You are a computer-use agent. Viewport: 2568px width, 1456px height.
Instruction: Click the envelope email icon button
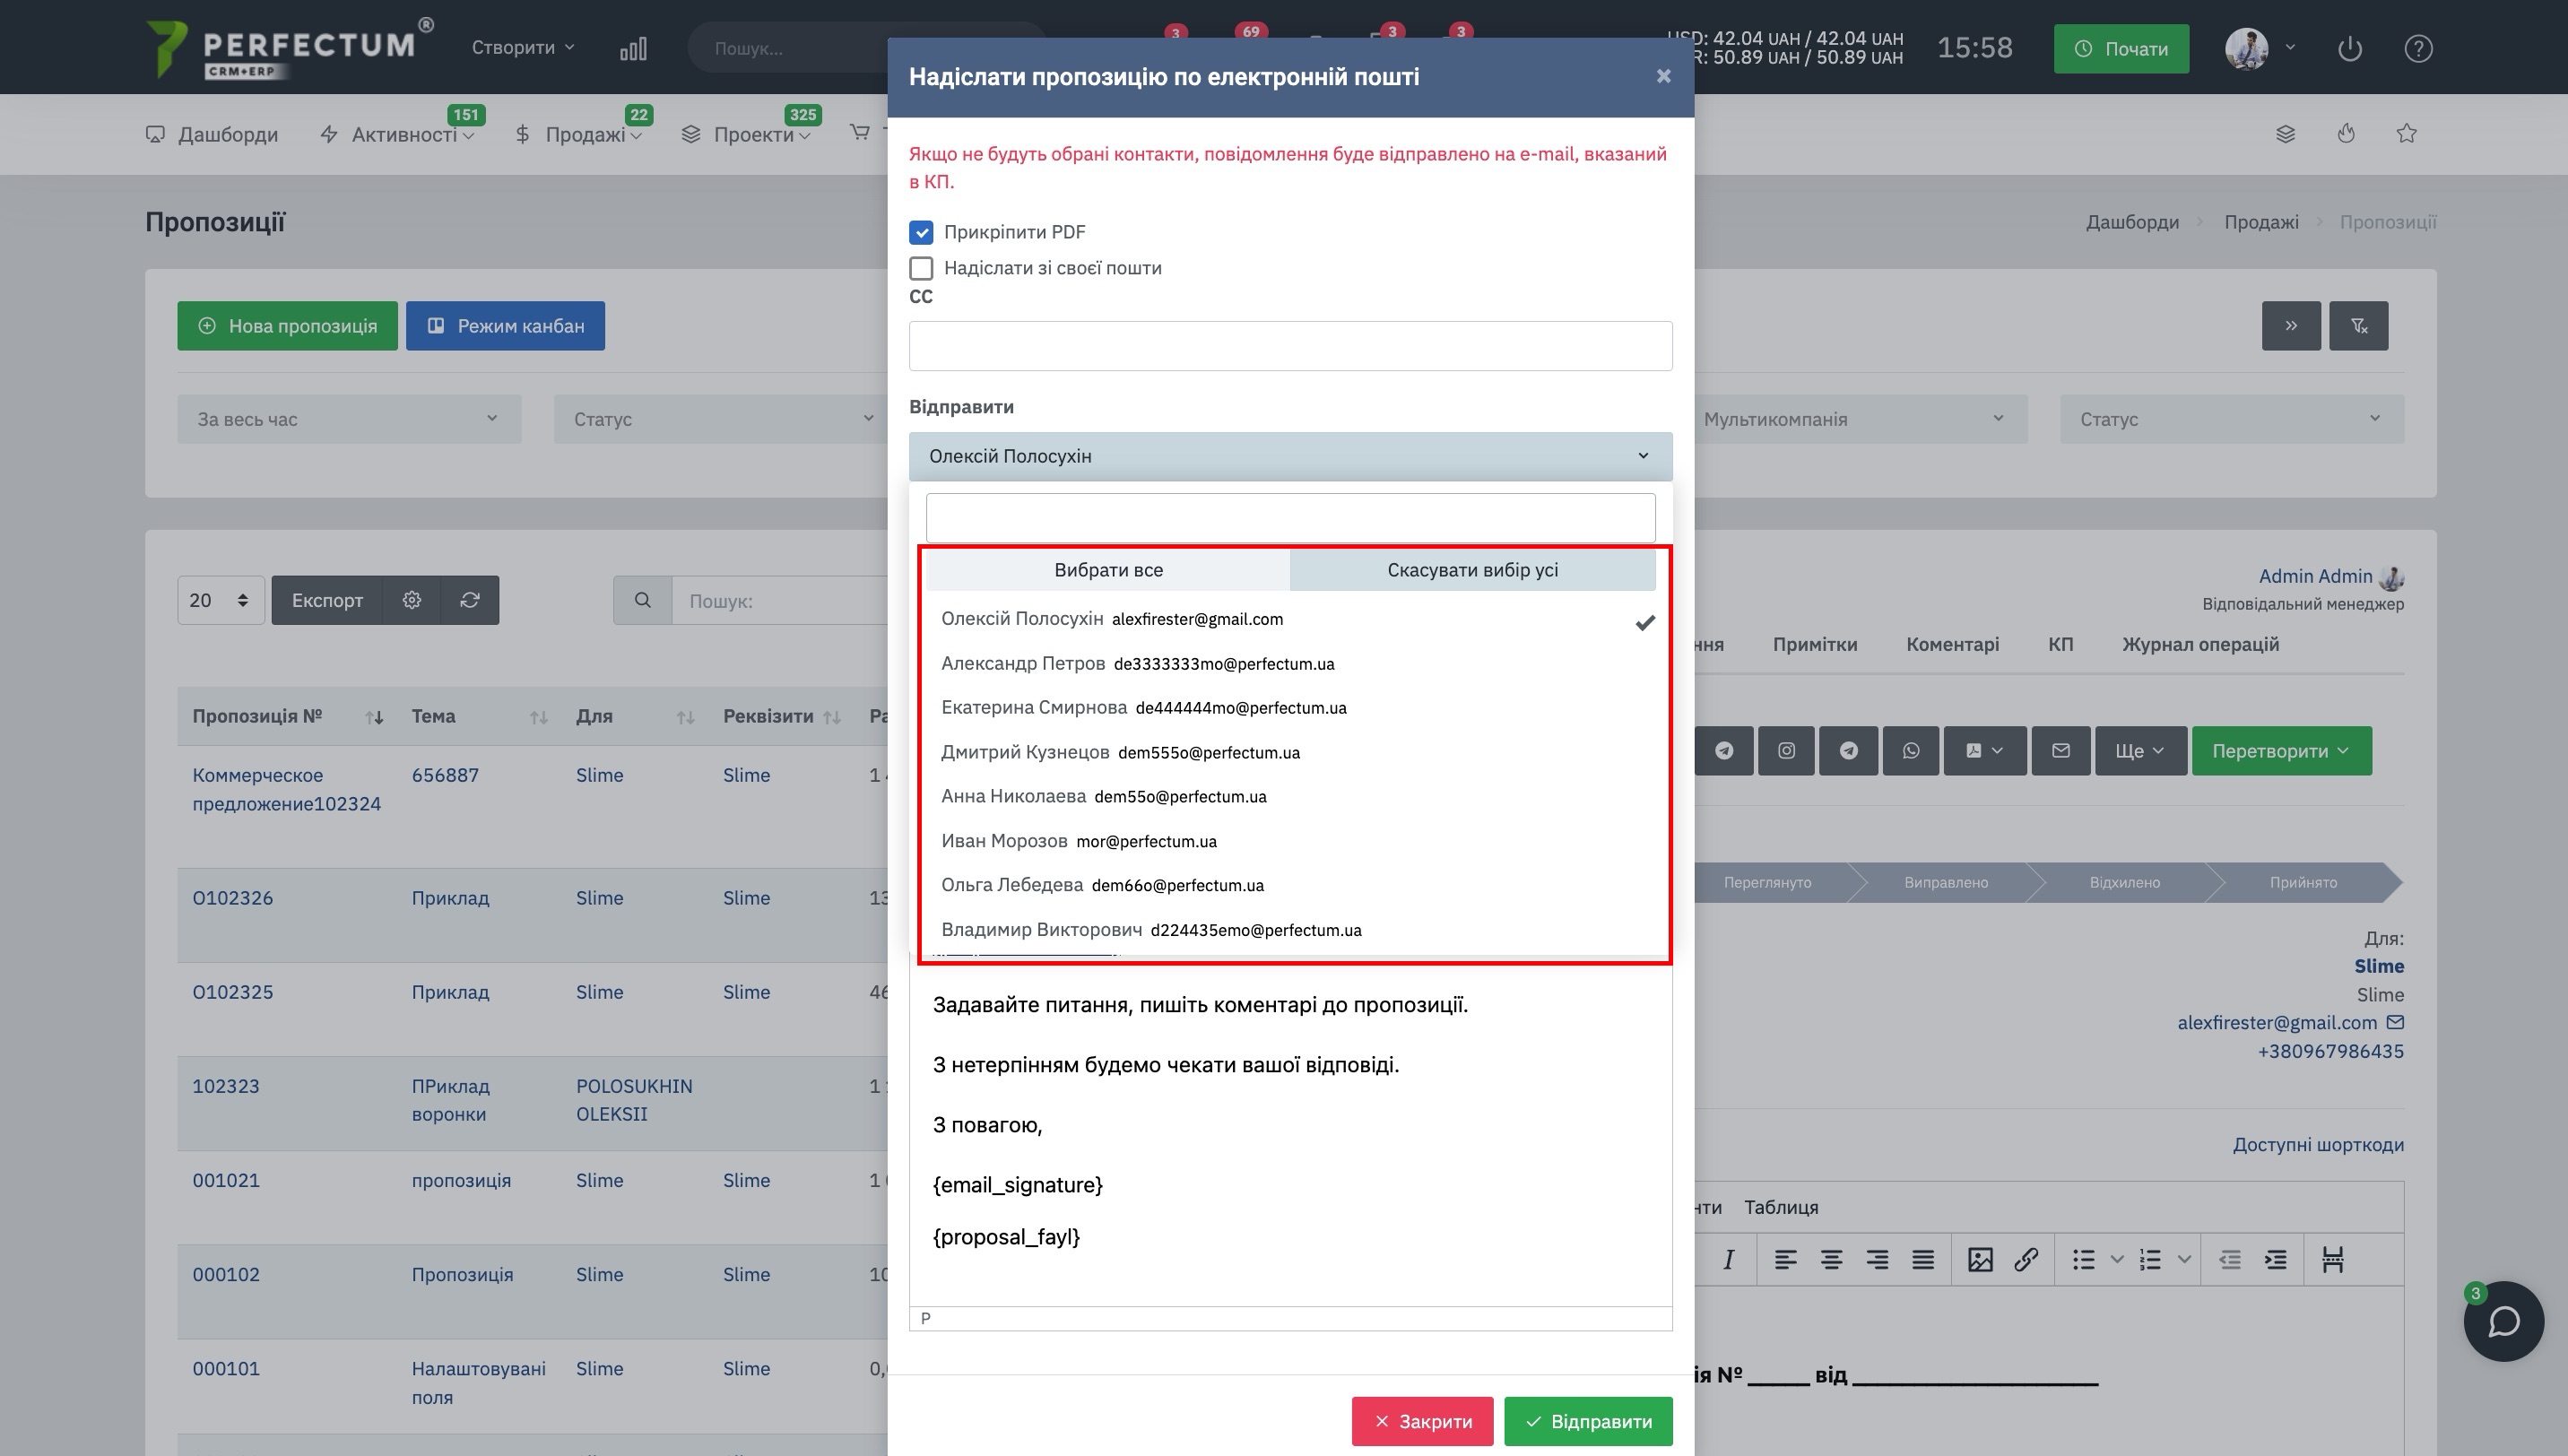2060,751
